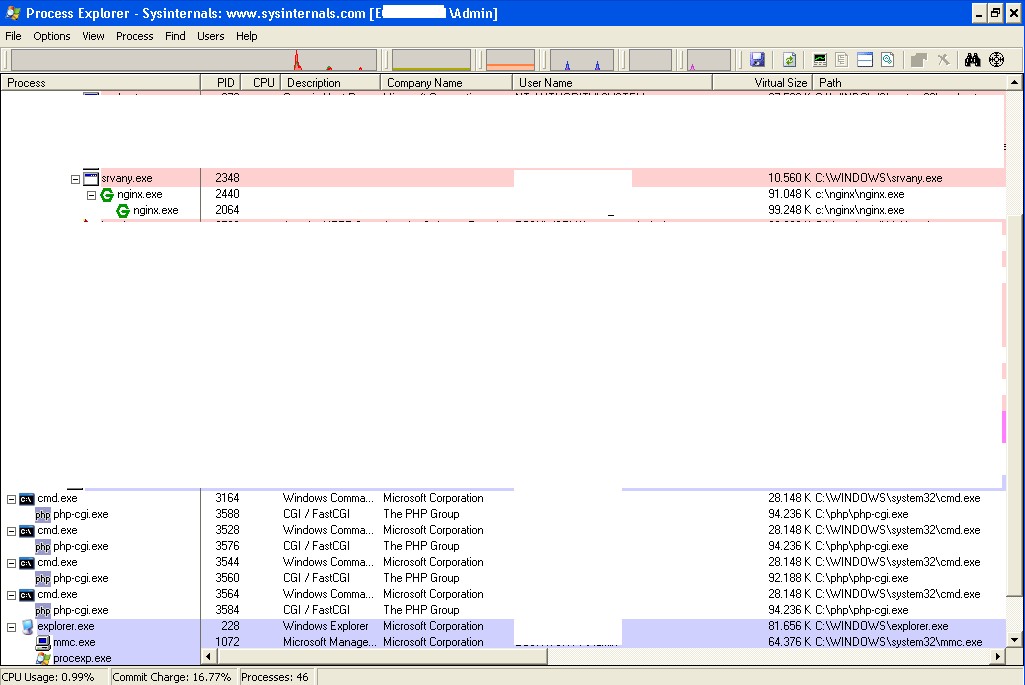The image size is (1025, 685).
Task: Sort by the Description column header
Action: 331,83
